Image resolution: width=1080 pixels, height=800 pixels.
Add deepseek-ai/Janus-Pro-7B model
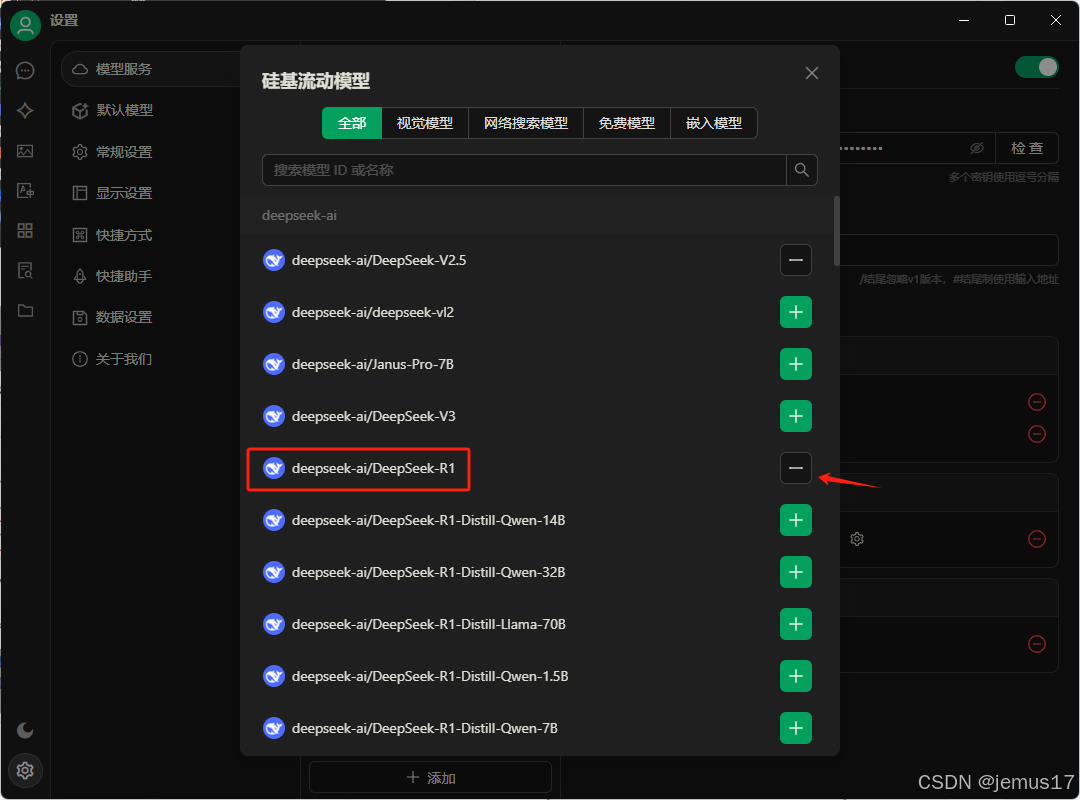pos(796,364)
